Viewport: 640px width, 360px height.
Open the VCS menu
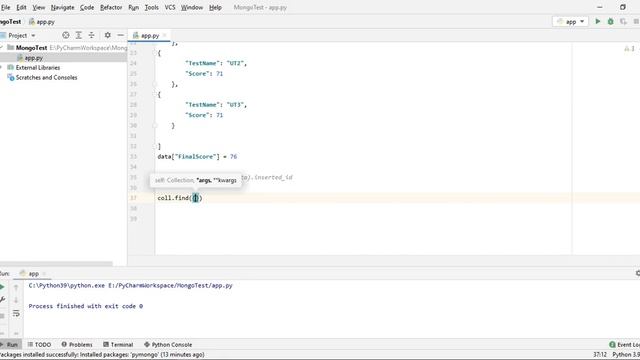(170, 7)
